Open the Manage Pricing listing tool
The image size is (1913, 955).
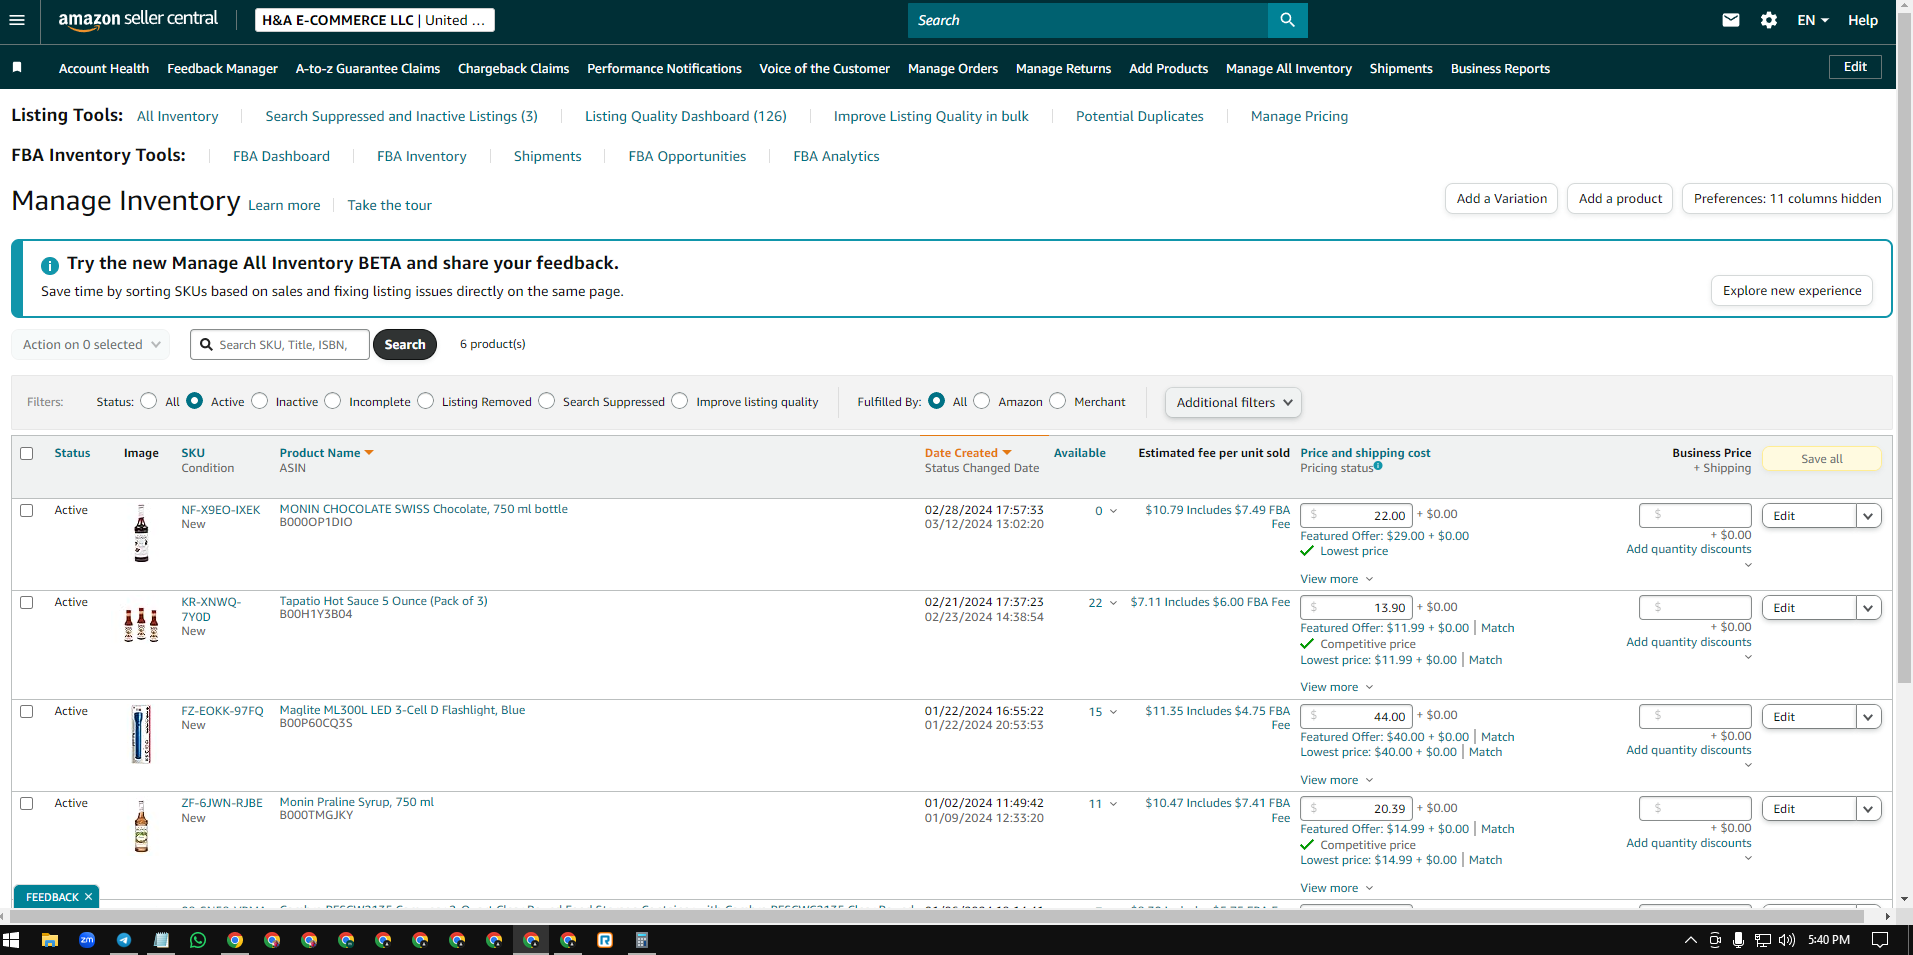(1299, 116)
